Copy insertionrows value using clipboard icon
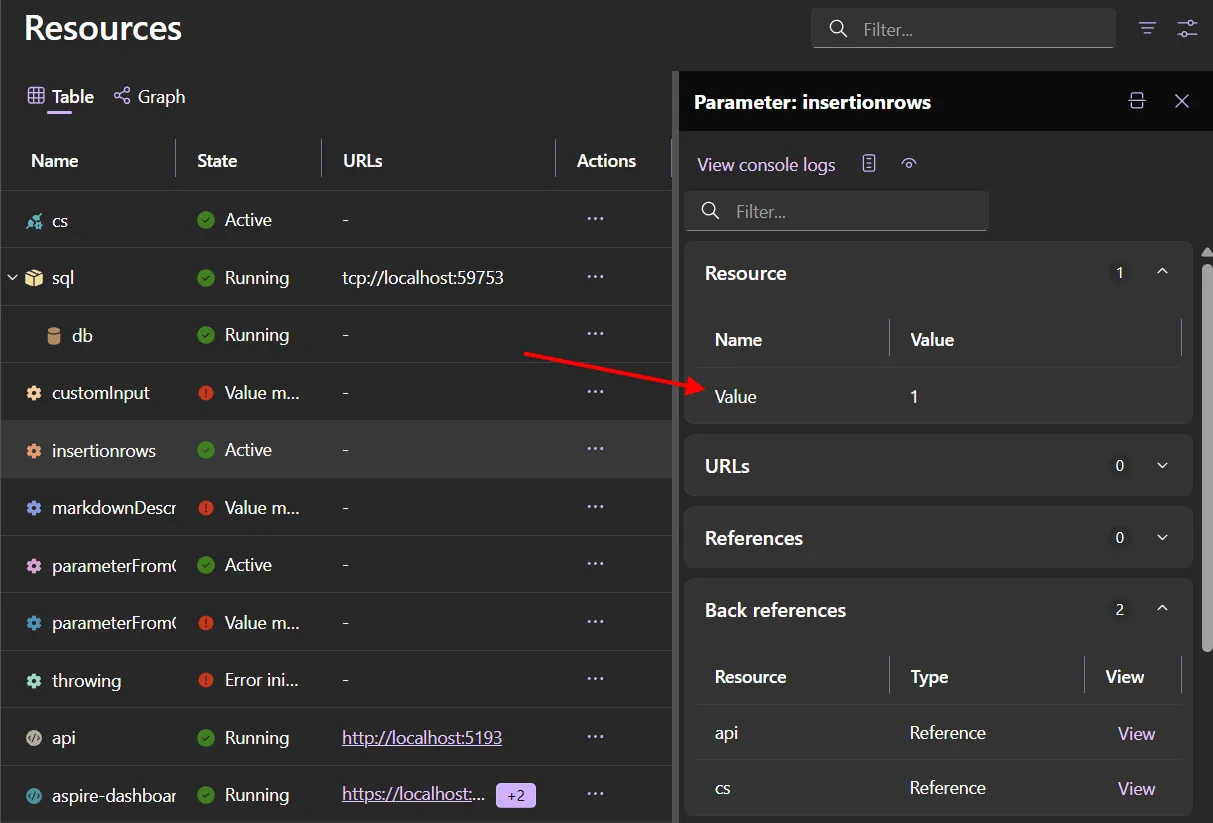The width and height of the screenshot is (1213, 823). click(869, 163)
